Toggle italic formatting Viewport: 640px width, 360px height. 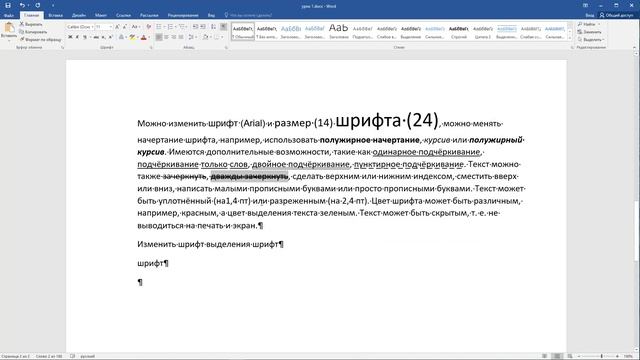coord(77,37)
